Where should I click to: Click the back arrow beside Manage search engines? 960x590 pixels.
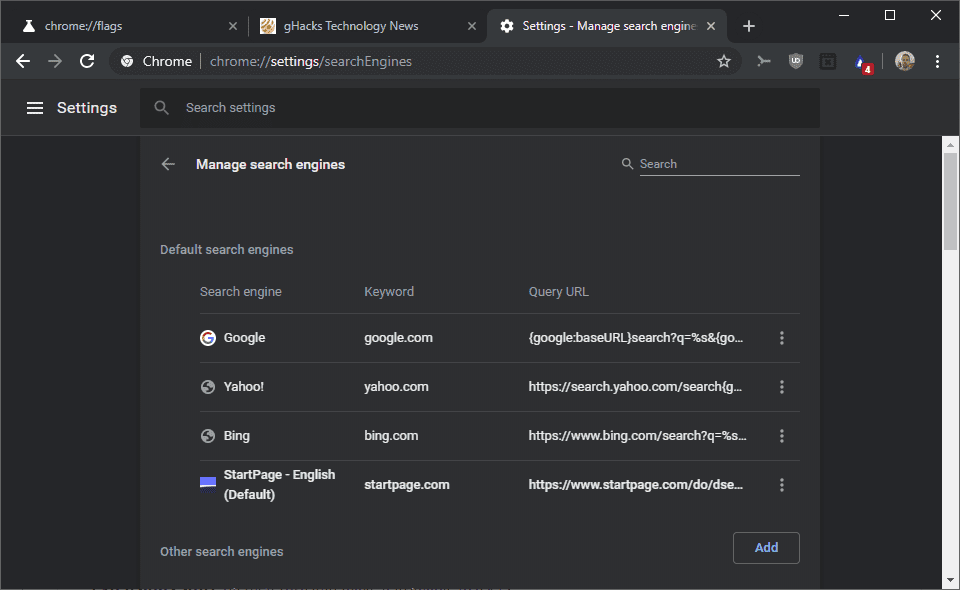(168, 164)
